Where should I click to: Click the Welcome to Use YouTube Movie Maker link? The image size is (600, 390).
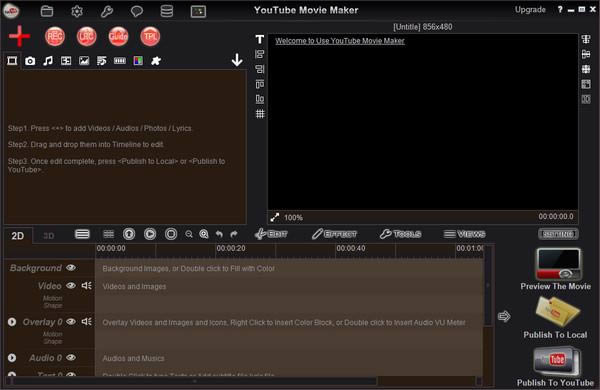click(340, 41)
